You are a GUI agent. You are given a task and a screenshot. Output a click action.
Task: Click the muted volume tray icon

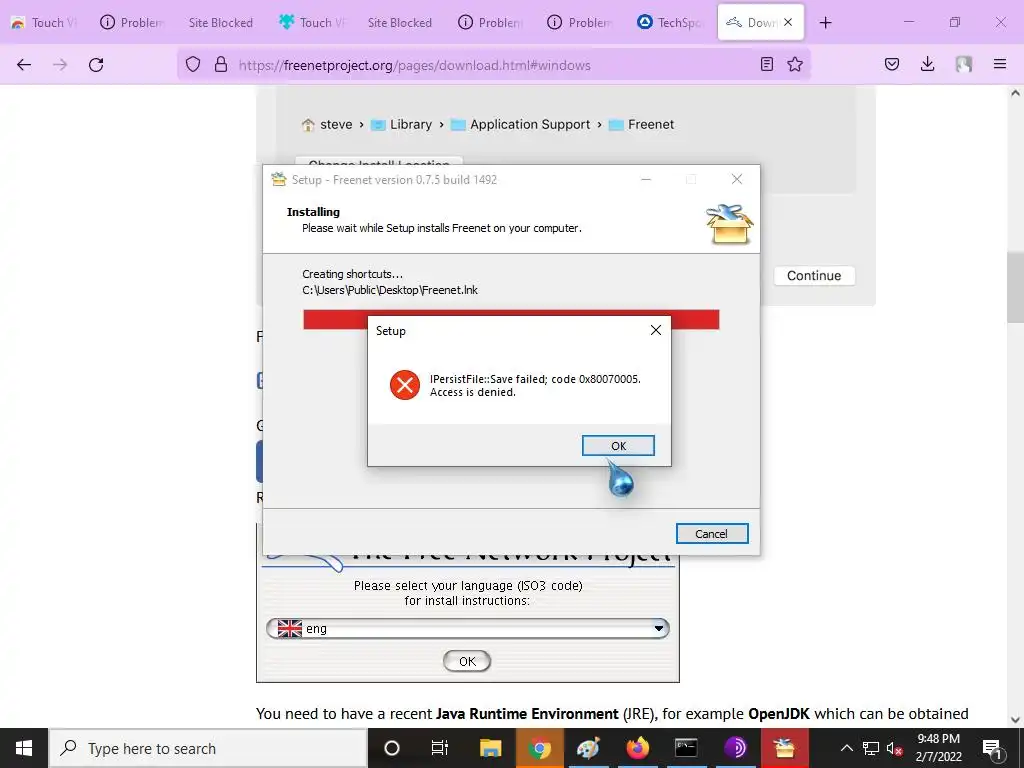coord(894,748)
